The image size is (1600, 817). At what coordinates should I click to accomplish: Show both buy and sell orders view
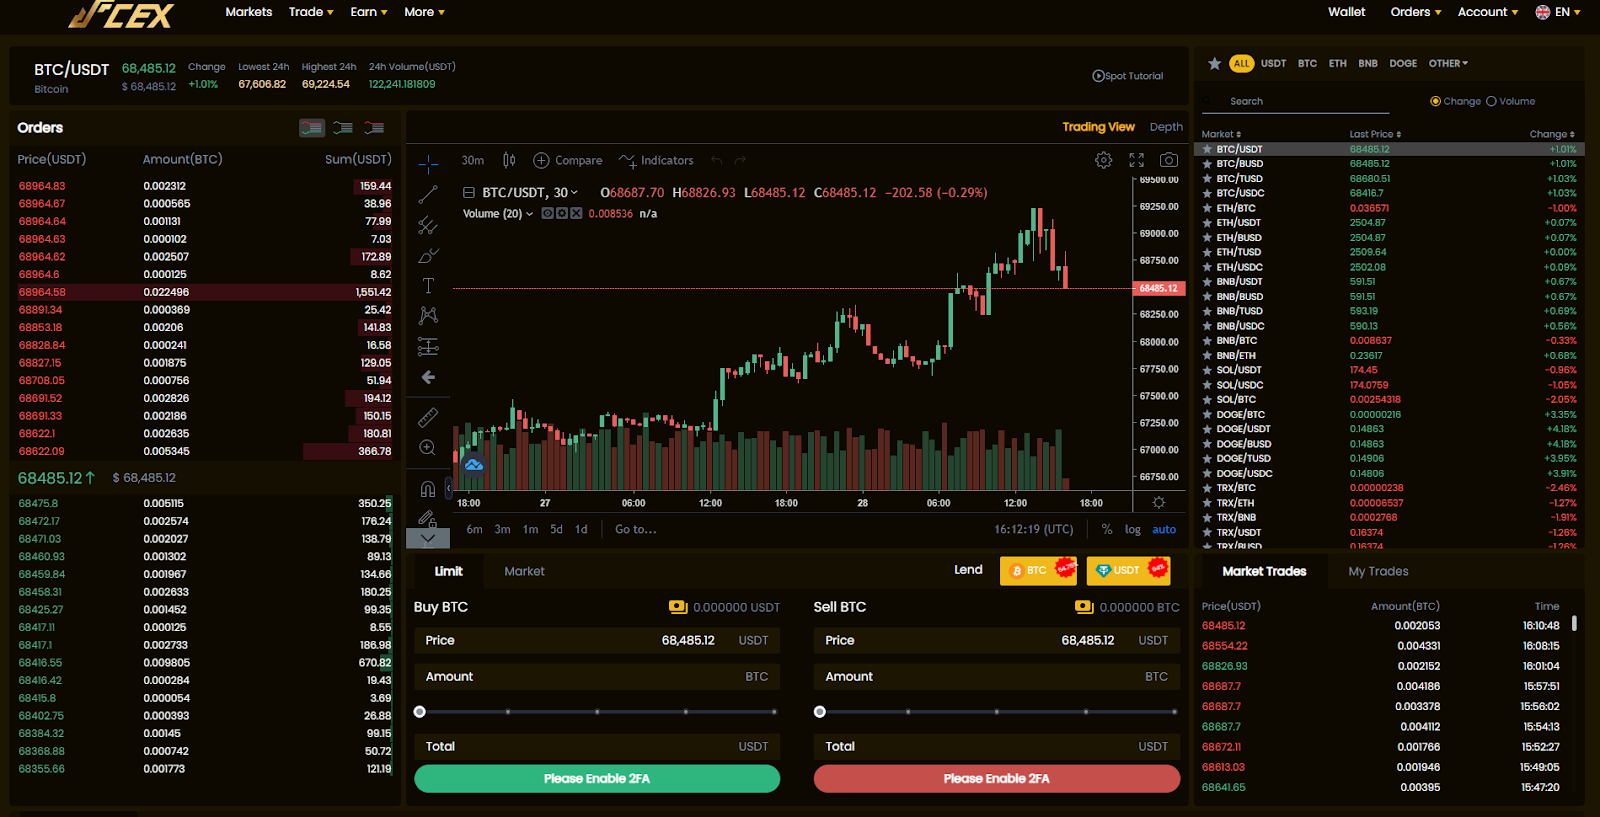[x=312, y=128]
